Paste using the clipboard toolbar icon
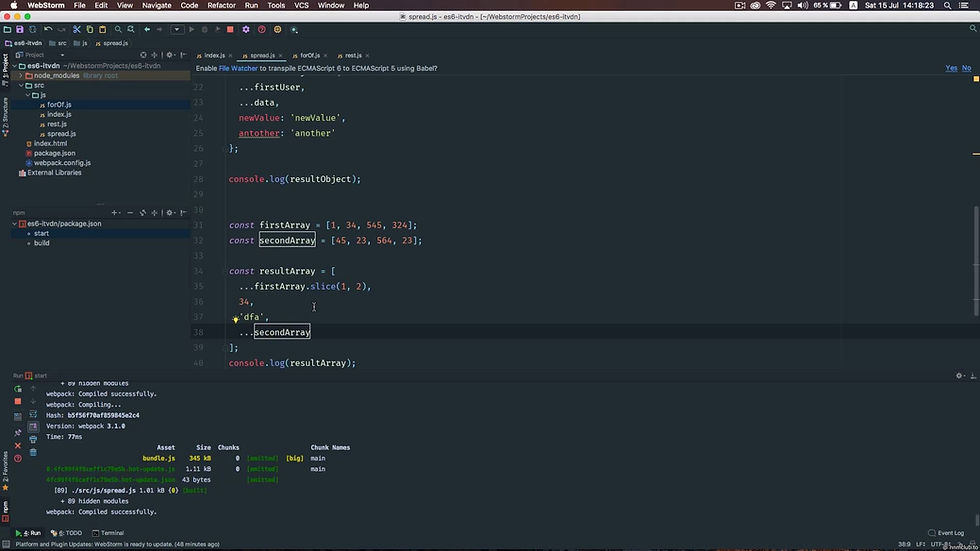Image resolution: width=980 pixels, height=551 pixels. pyautogui.click(x=102, y=29)
